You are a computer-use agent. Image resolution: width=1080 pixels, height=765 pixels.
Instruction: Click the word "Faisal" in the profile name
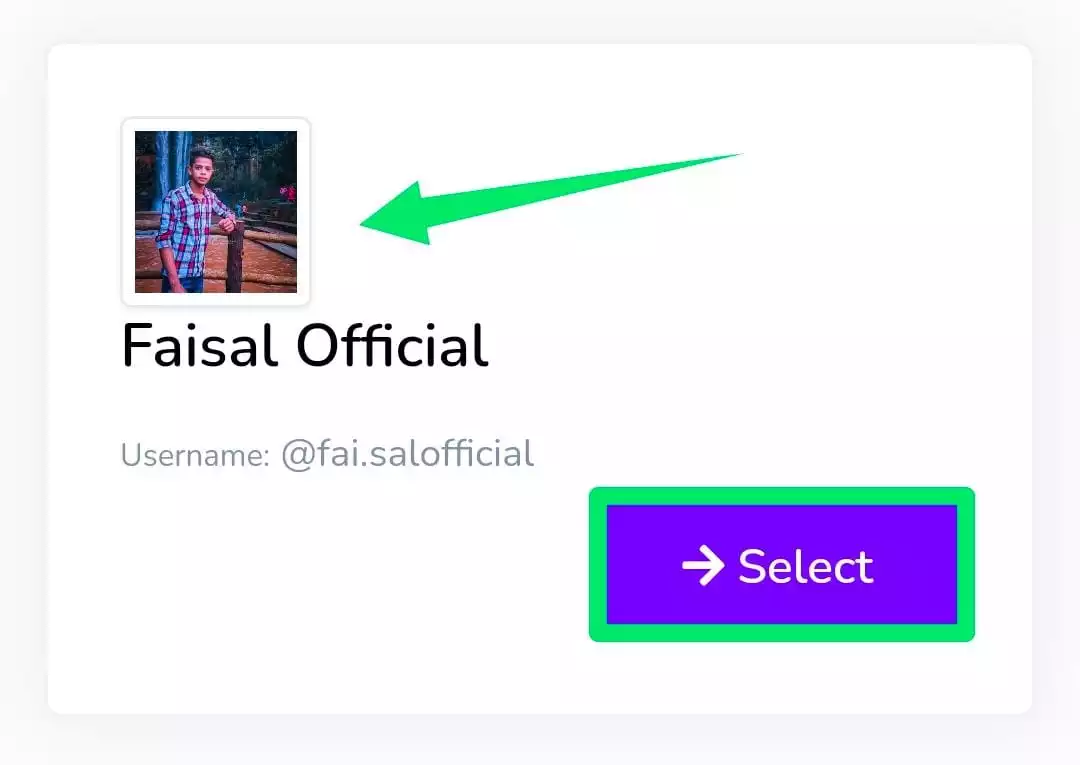pyautogui.click(x=200, y=344)
